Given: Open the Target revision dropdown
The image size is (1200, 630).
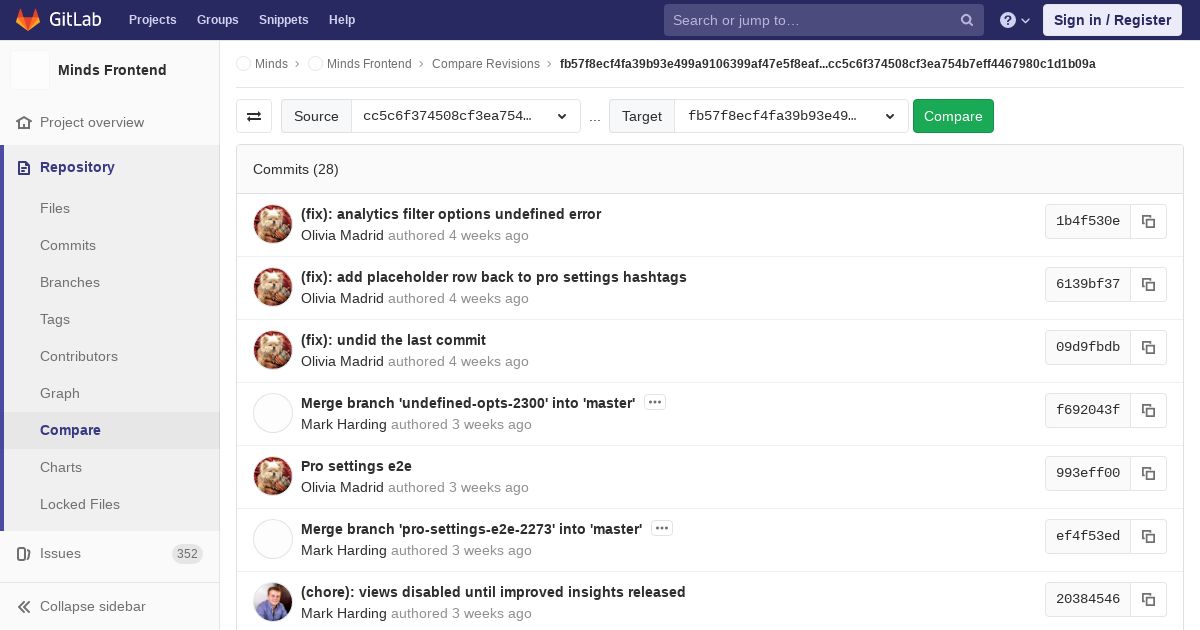Looking at the screenshot, I should pos(792,116).
